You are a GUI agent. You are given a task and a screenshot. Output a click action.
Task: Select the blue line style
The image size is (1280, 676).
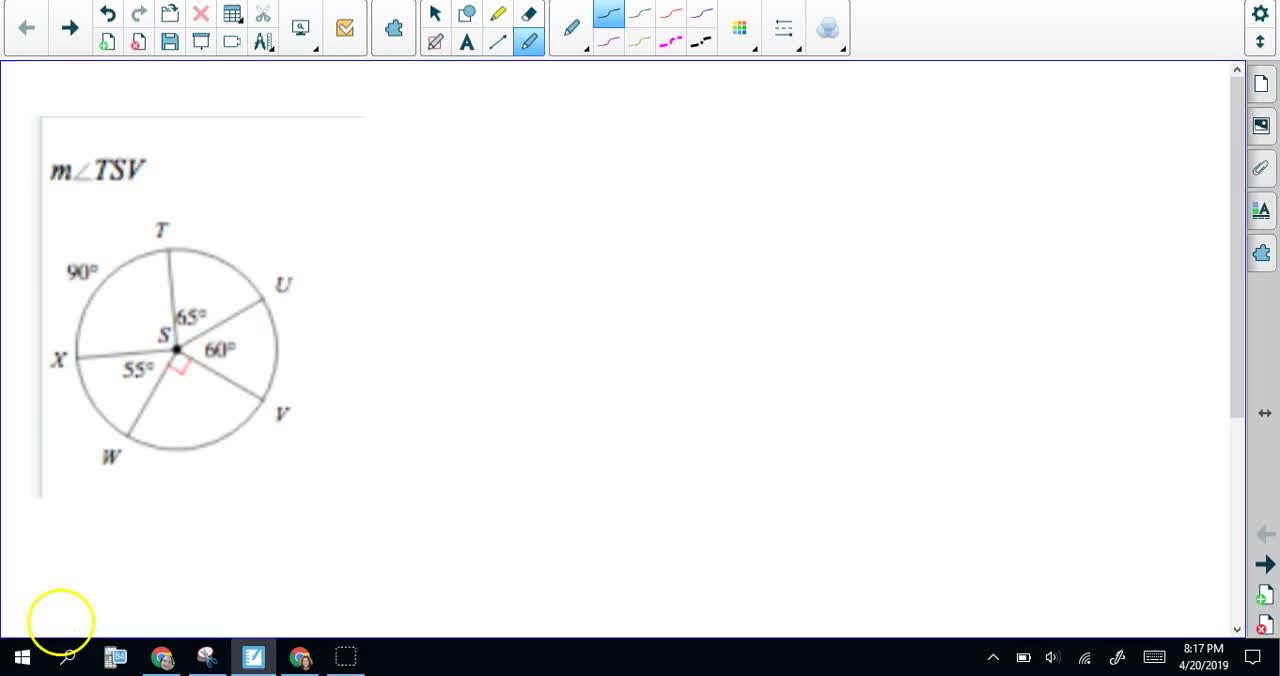[702, 14]
